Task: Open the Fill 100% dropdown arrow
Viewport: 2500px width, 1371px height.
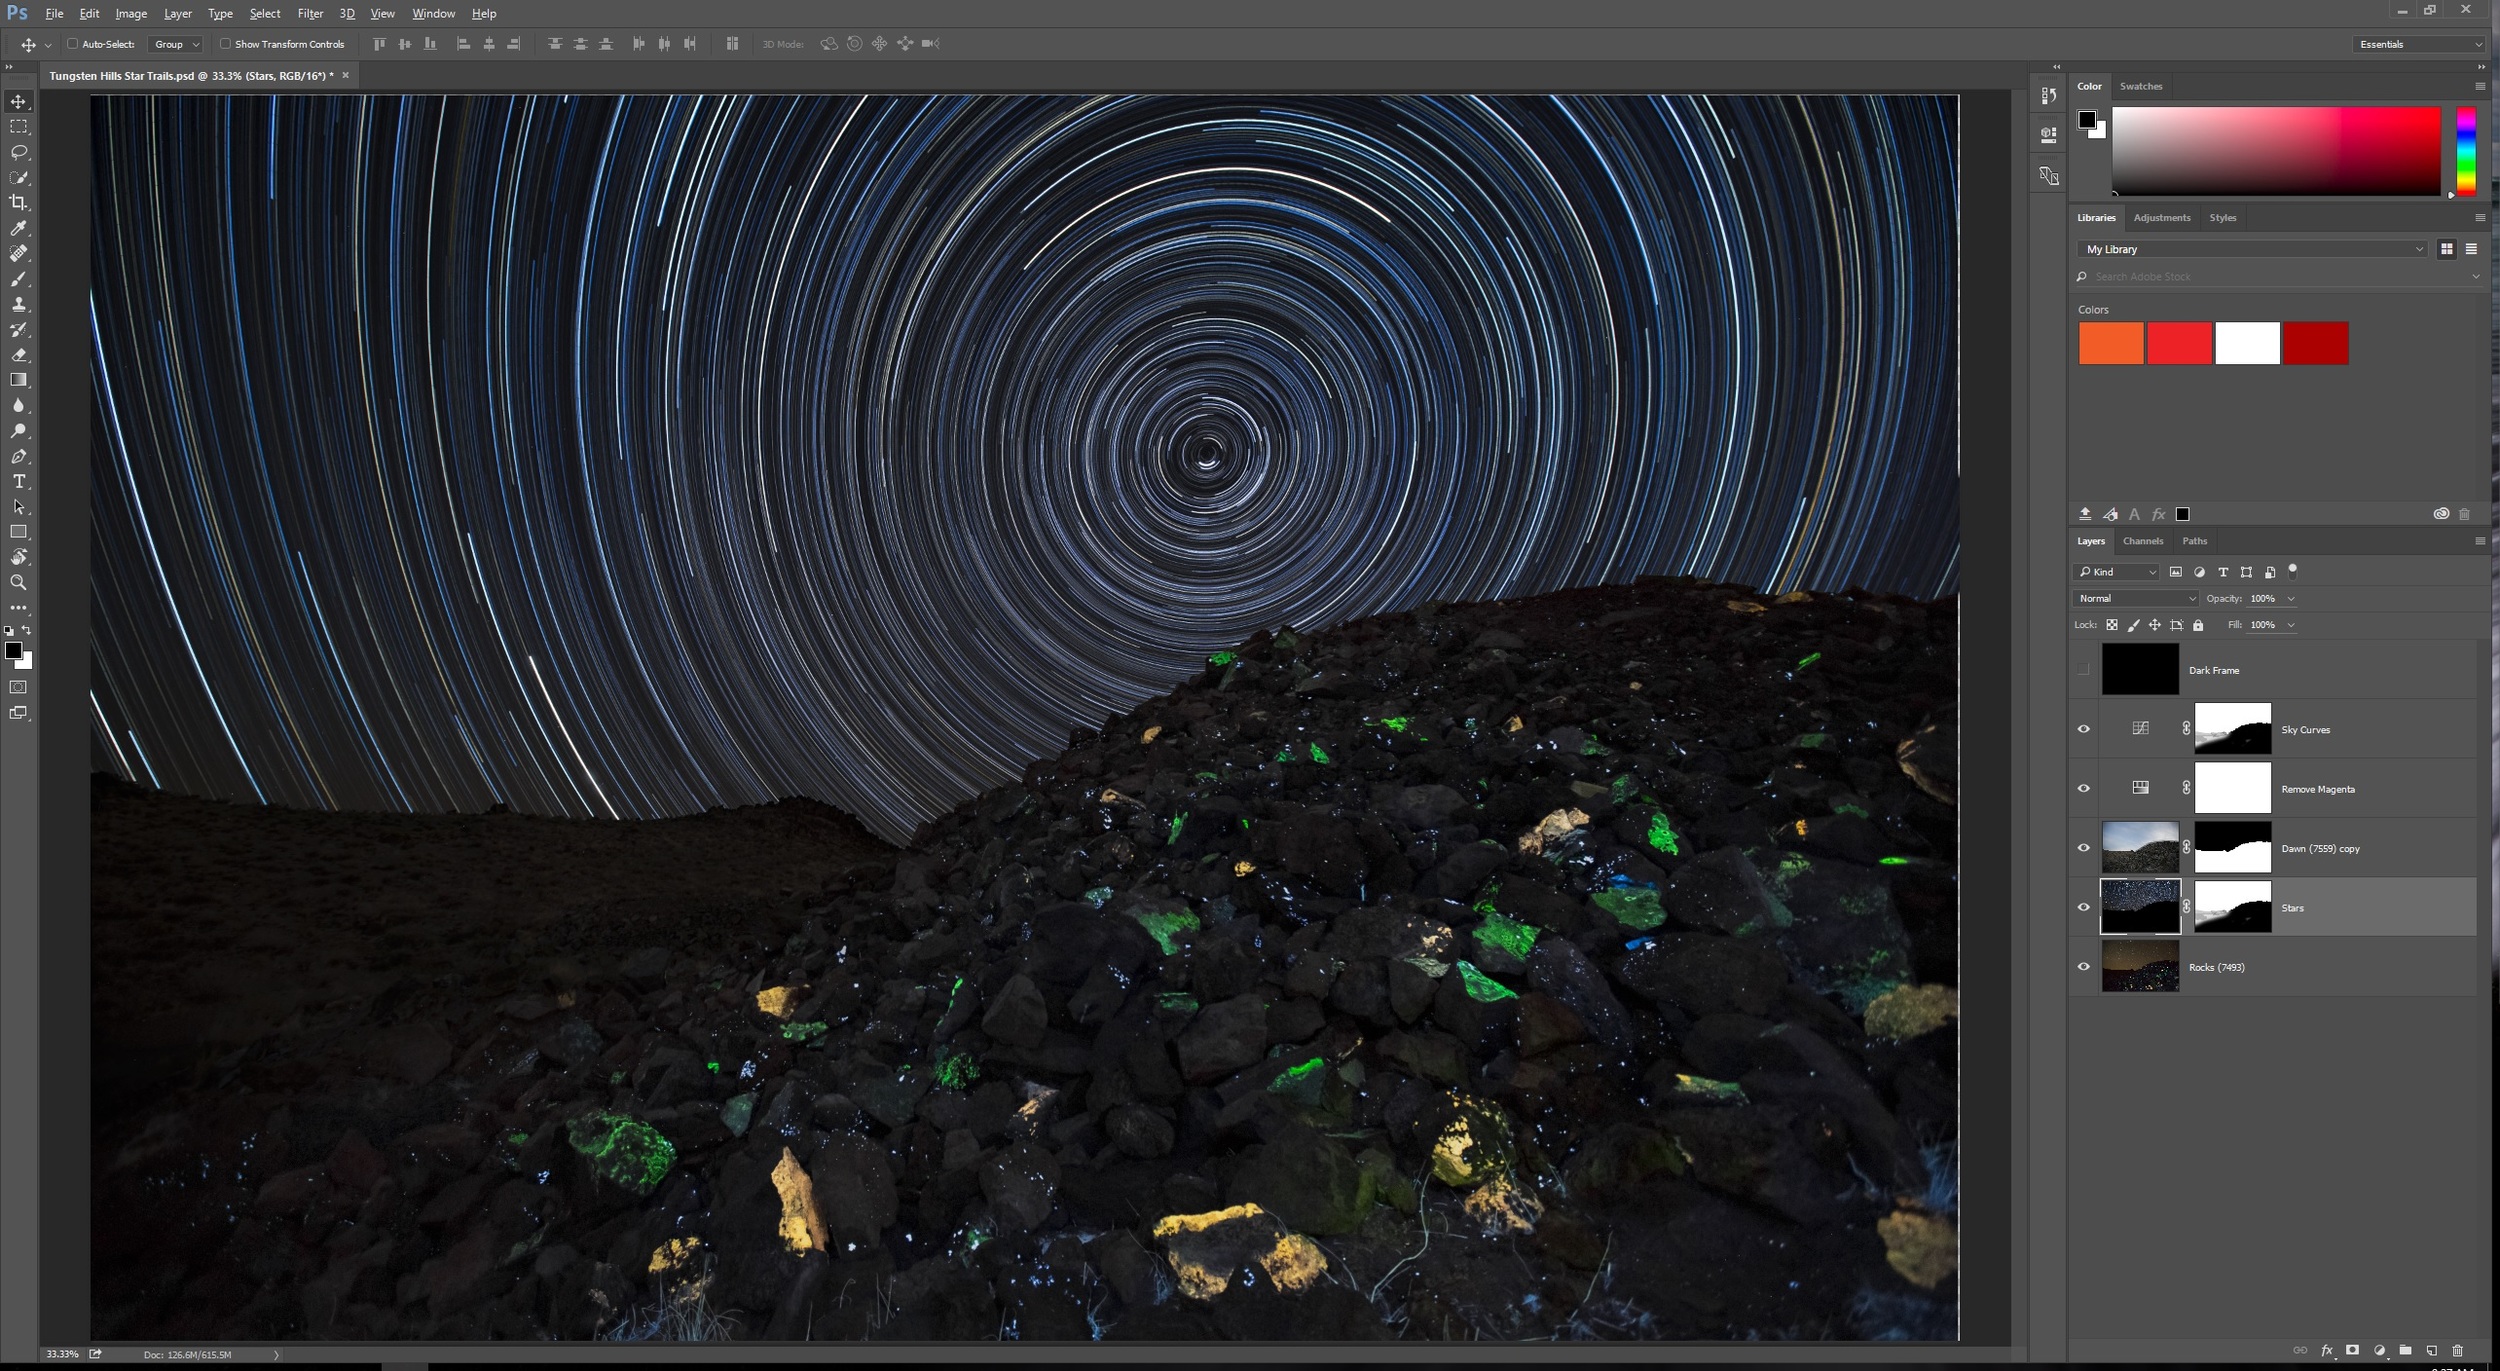Action: tap(2291, 625)
